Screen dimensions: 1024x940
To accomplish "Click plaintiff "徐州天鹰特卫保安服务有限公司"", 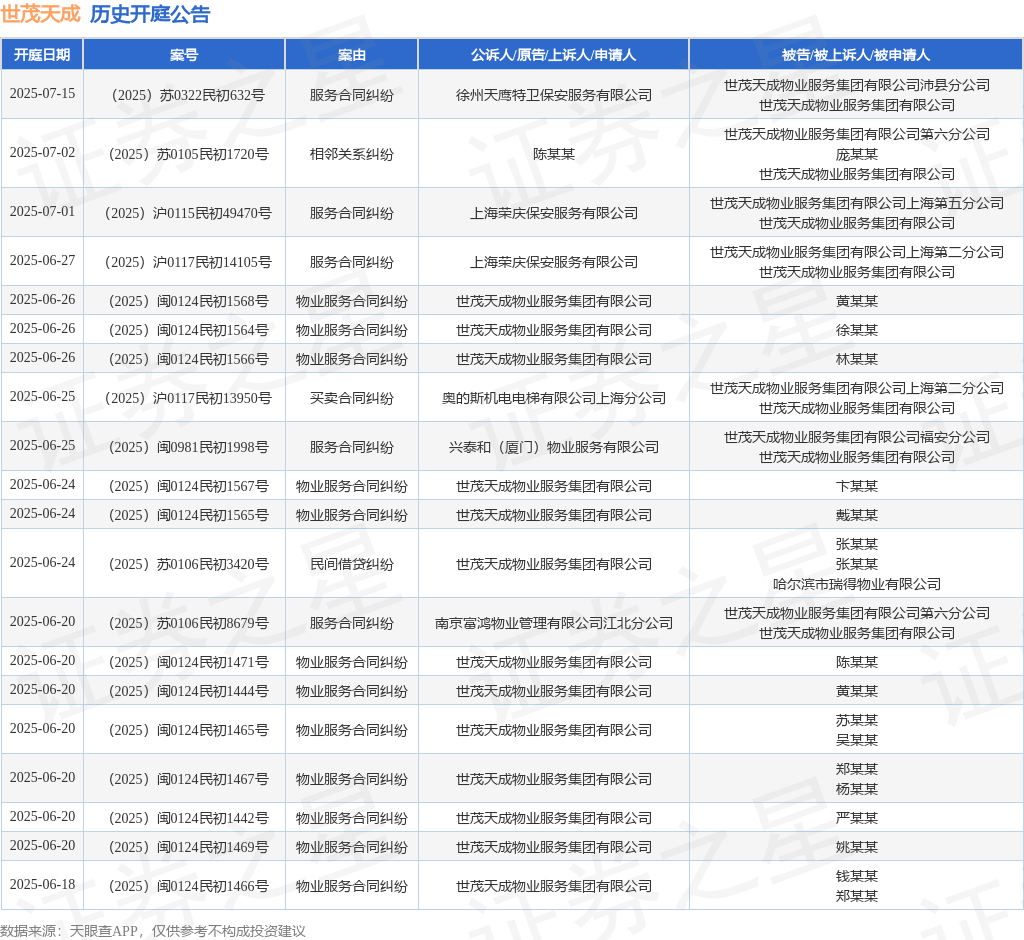I will (x=554, y=95).
